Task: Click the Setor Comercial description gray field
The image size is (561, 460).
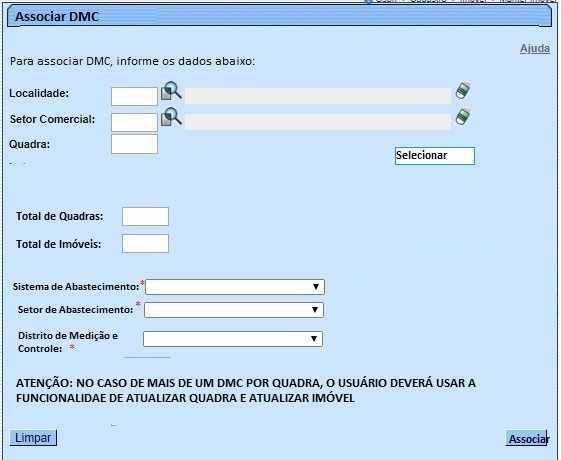Action: [318, 122]
